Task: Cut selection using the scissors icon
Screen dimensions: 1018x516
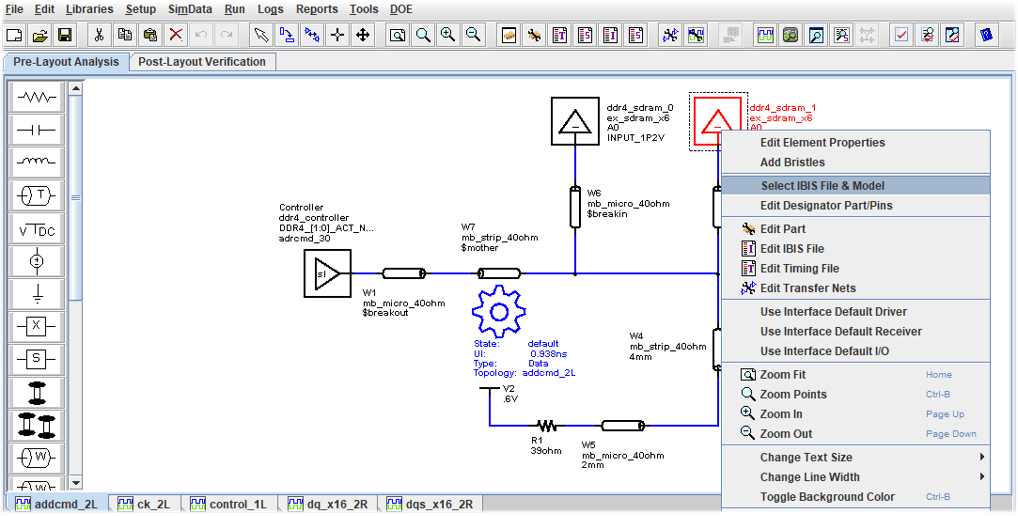Action: point(99,35)
